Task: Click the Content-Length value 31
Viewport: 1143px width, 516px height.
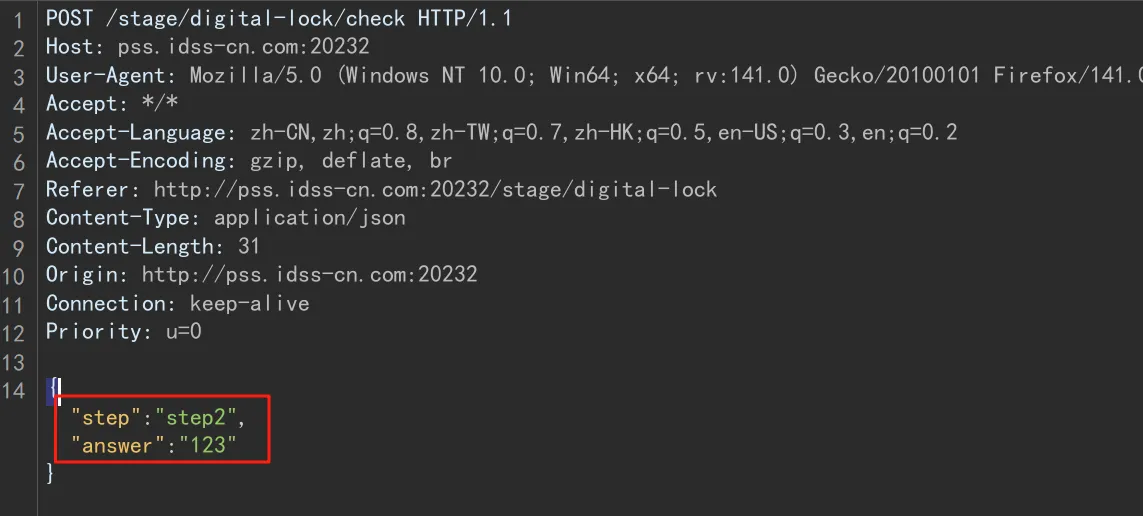Action: (249, 246)
